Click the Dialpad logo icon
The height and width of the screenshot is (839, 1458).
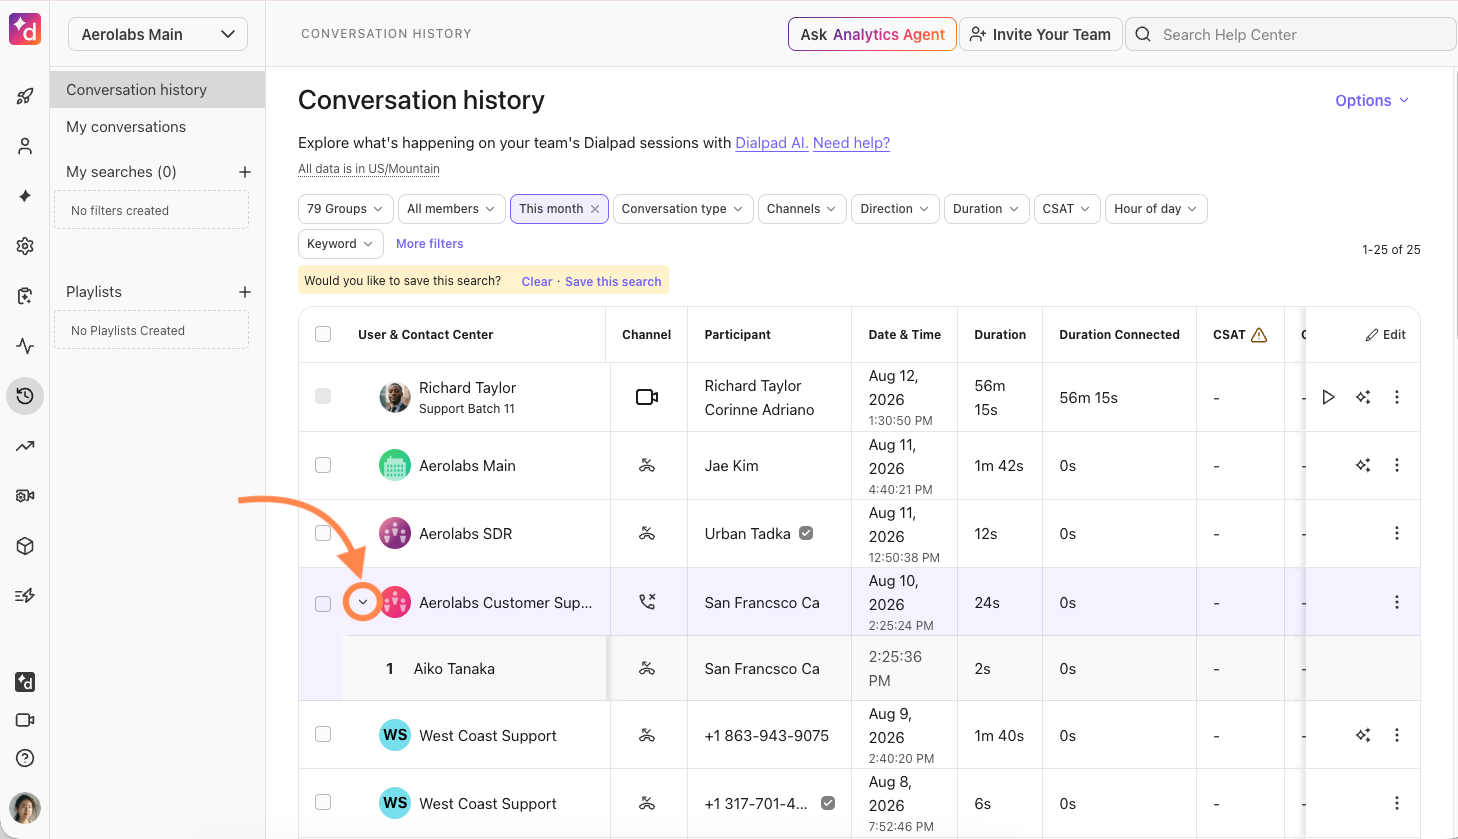click(x=25, y=30)
